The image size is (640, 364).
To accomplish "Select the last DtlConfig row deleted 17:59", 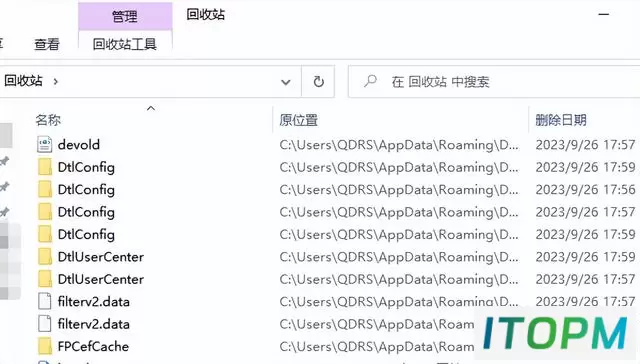I will [x=336, y=234].
